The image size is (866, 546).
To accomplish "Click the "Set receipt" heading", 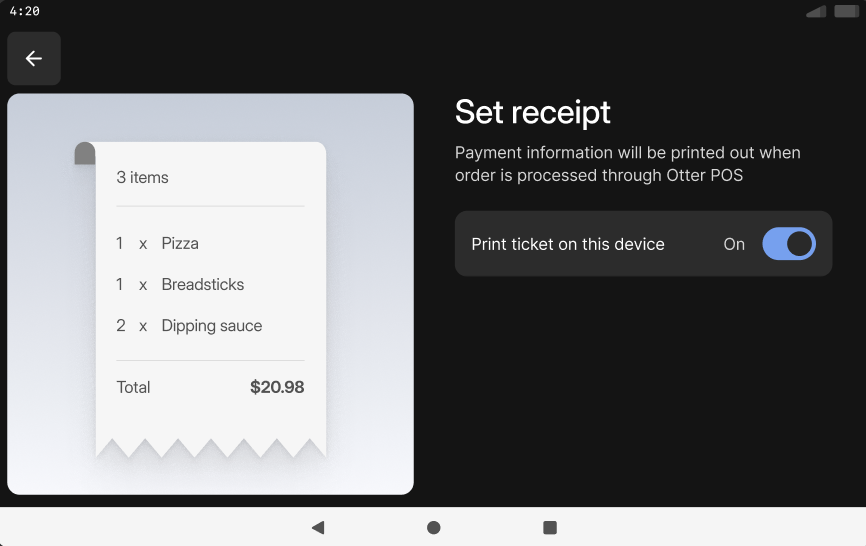I will click(532, 112).
